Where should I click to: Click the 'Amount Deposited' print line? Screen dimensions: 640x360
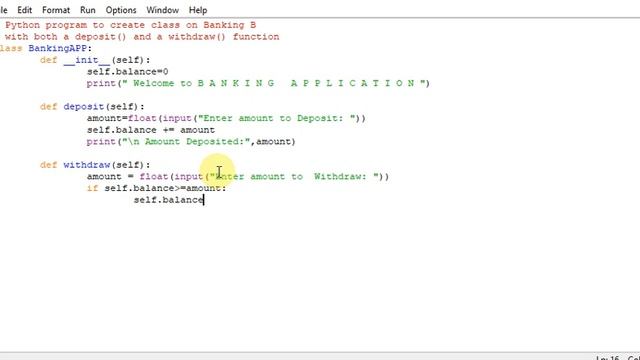coord(191,142)
